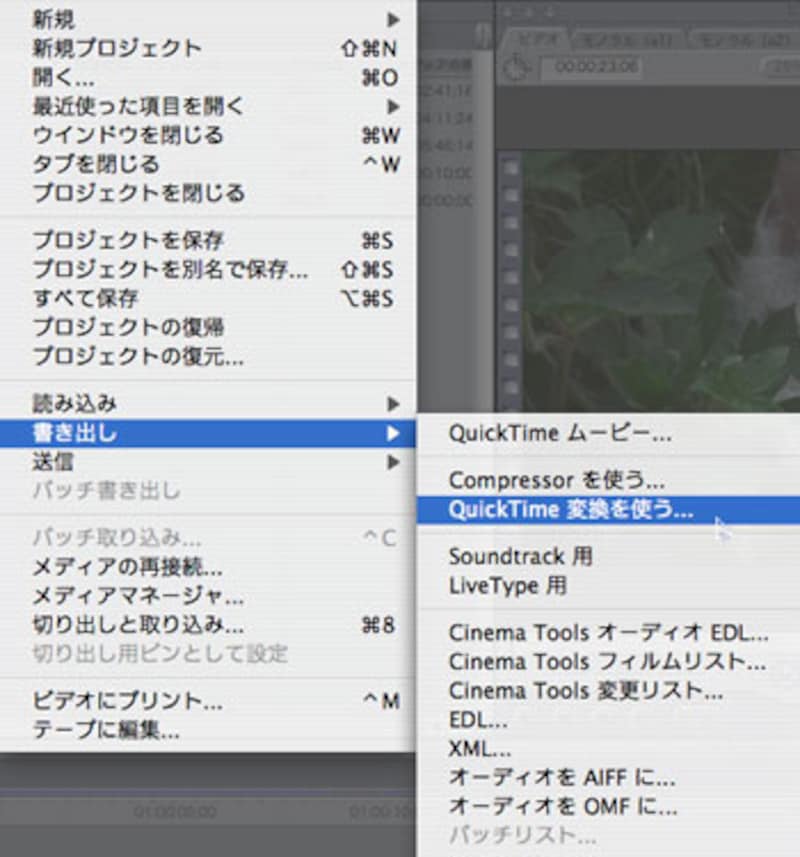Click the clock icon beside the timecode field
Screen dimensions: 800x857
(516, 66)
